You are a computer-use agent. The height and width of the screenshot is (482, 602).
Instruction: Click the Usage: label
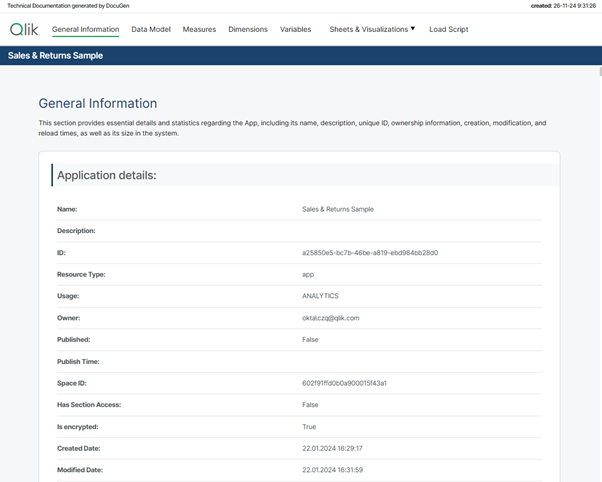tap(68, 296)
